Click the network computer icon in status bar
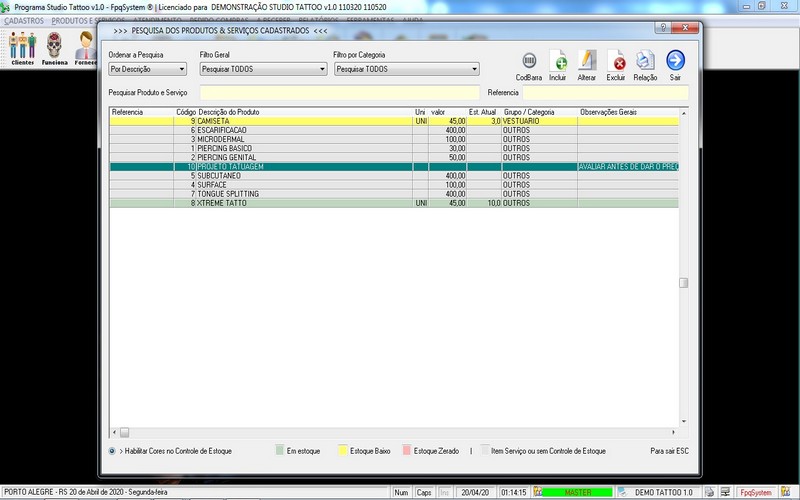The image size is (800, 500). click(725, 492)
